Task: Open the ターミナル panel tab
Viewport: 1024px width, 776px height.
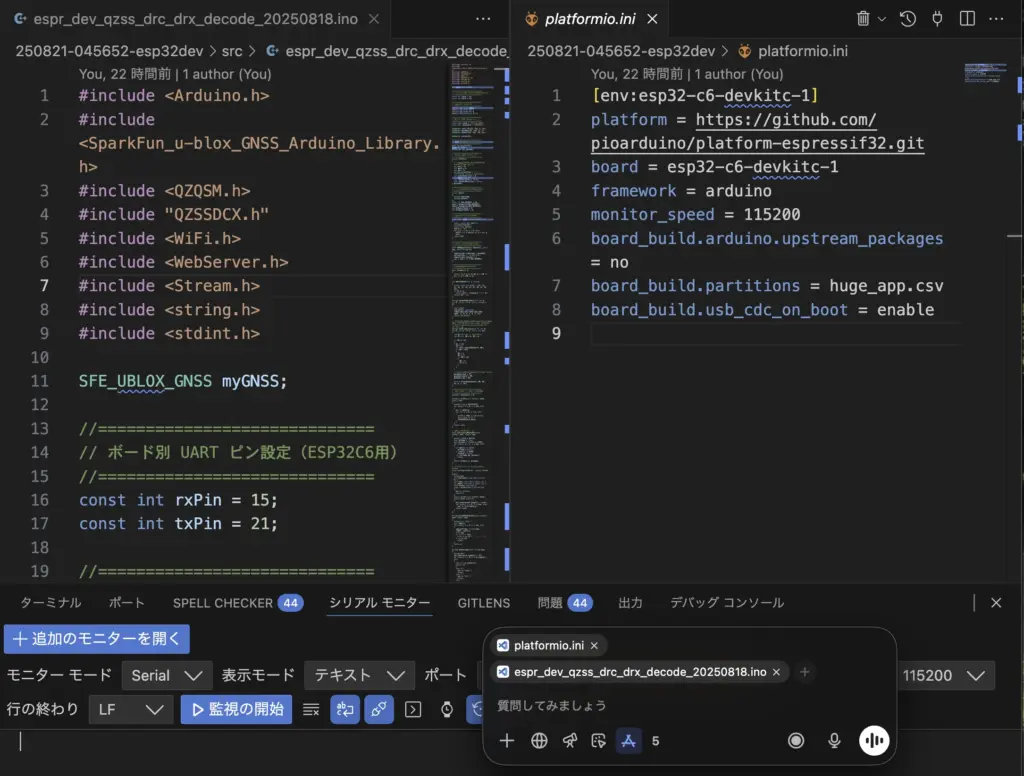Action: tap(50, 602)
